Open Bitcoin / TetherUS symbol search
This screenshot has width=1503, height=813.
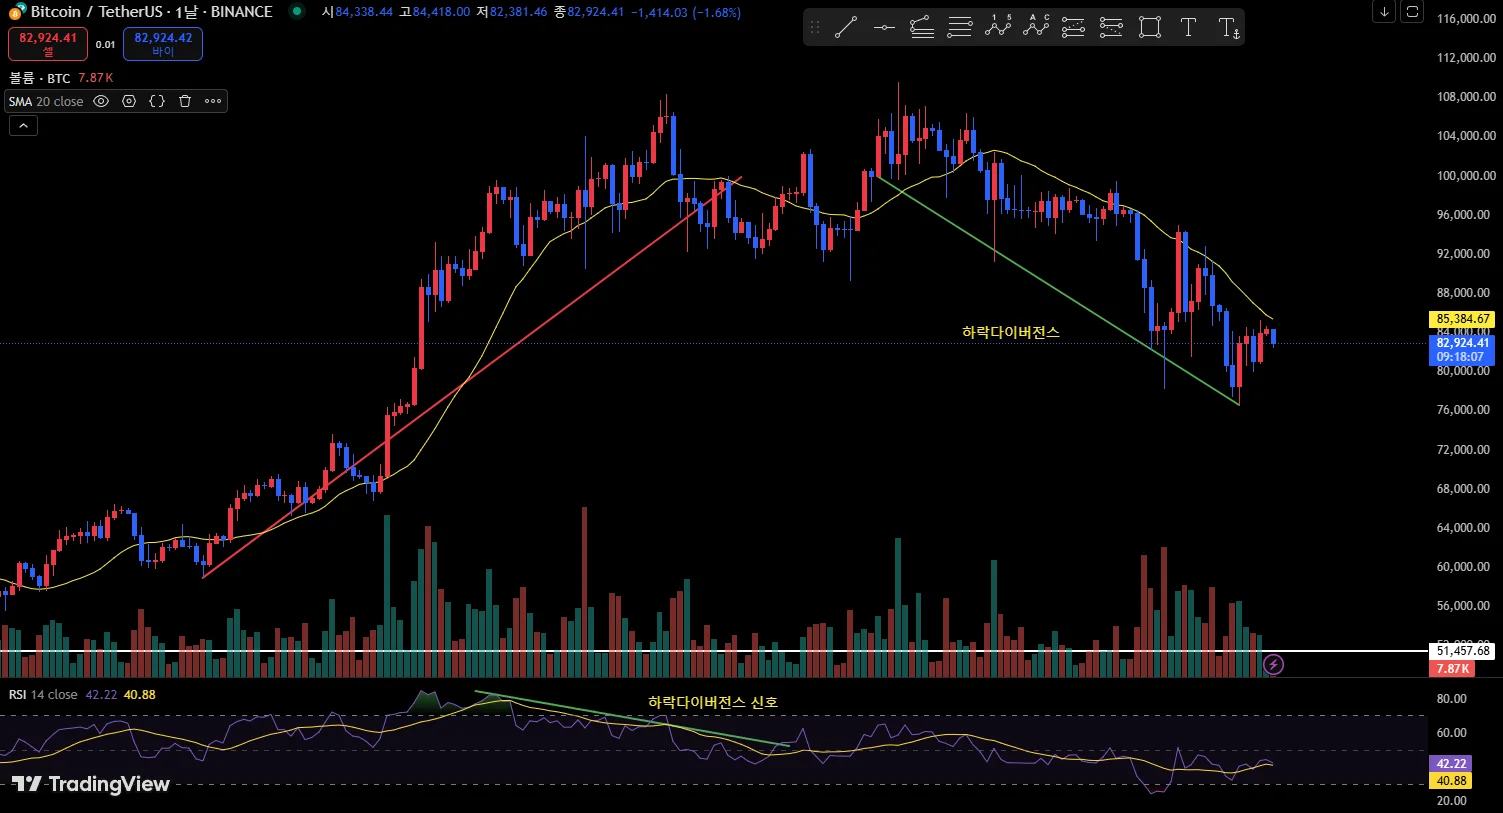pyautogui.click(x=151, y=12)
